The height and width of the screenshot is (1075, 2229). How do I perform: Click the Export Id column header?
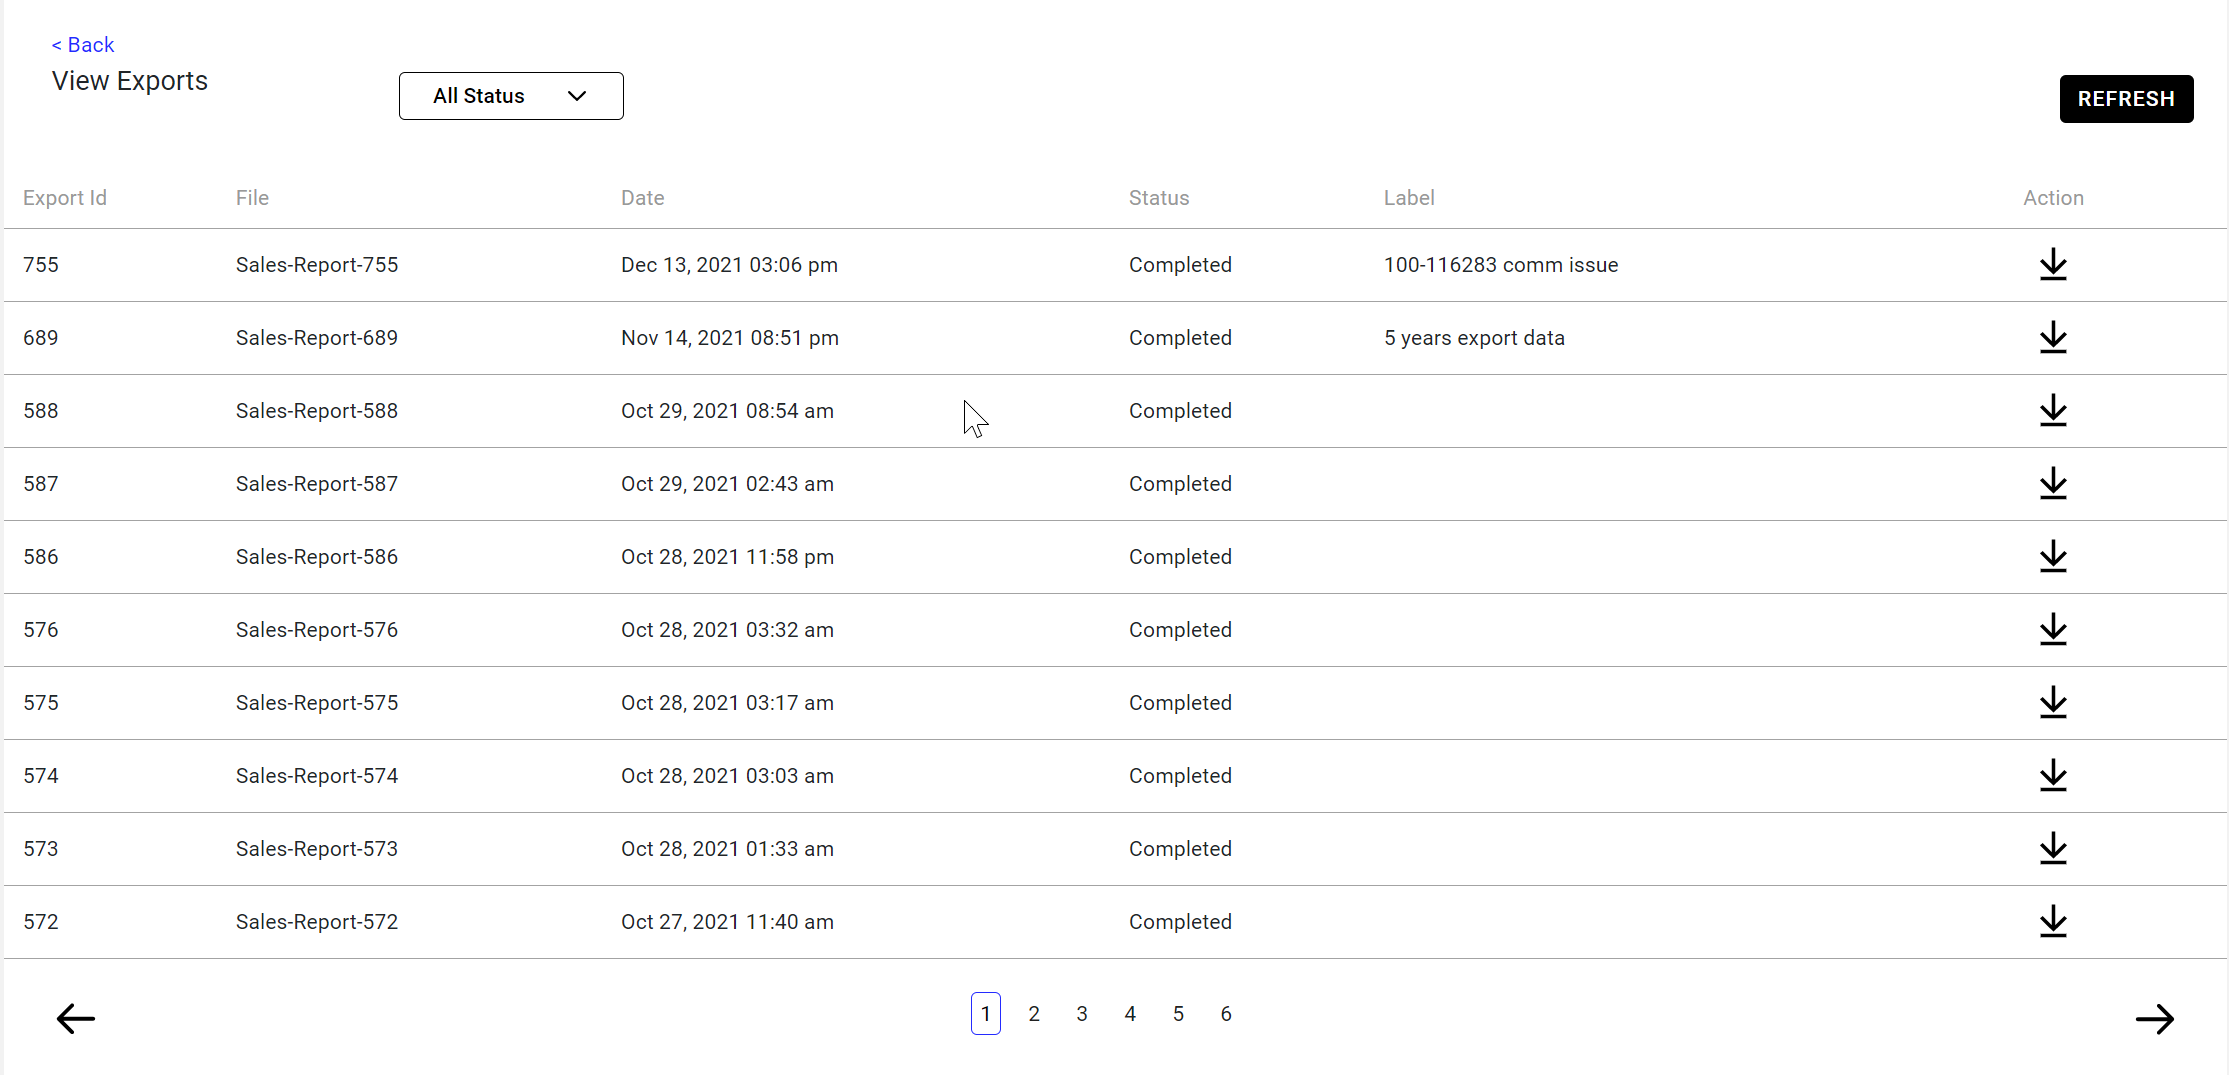click(65, 198)
